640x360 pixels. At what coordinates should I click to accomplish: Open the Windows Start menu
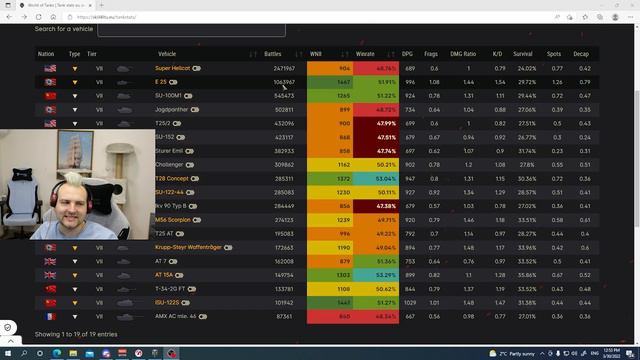coord(8,353)
